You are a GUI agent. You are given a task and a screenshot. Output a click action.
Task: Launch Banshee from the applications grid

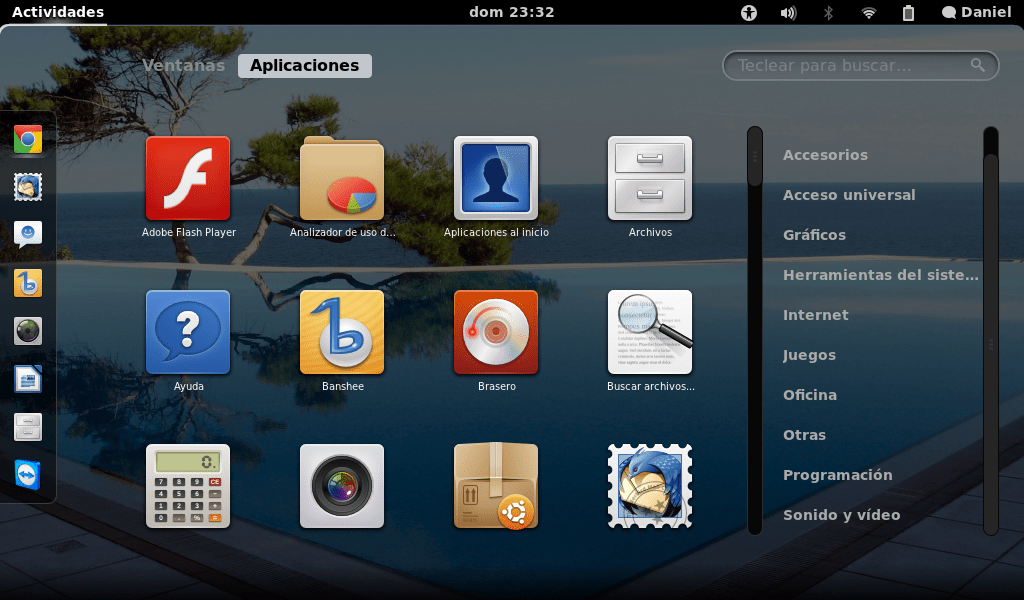point(342,332)
